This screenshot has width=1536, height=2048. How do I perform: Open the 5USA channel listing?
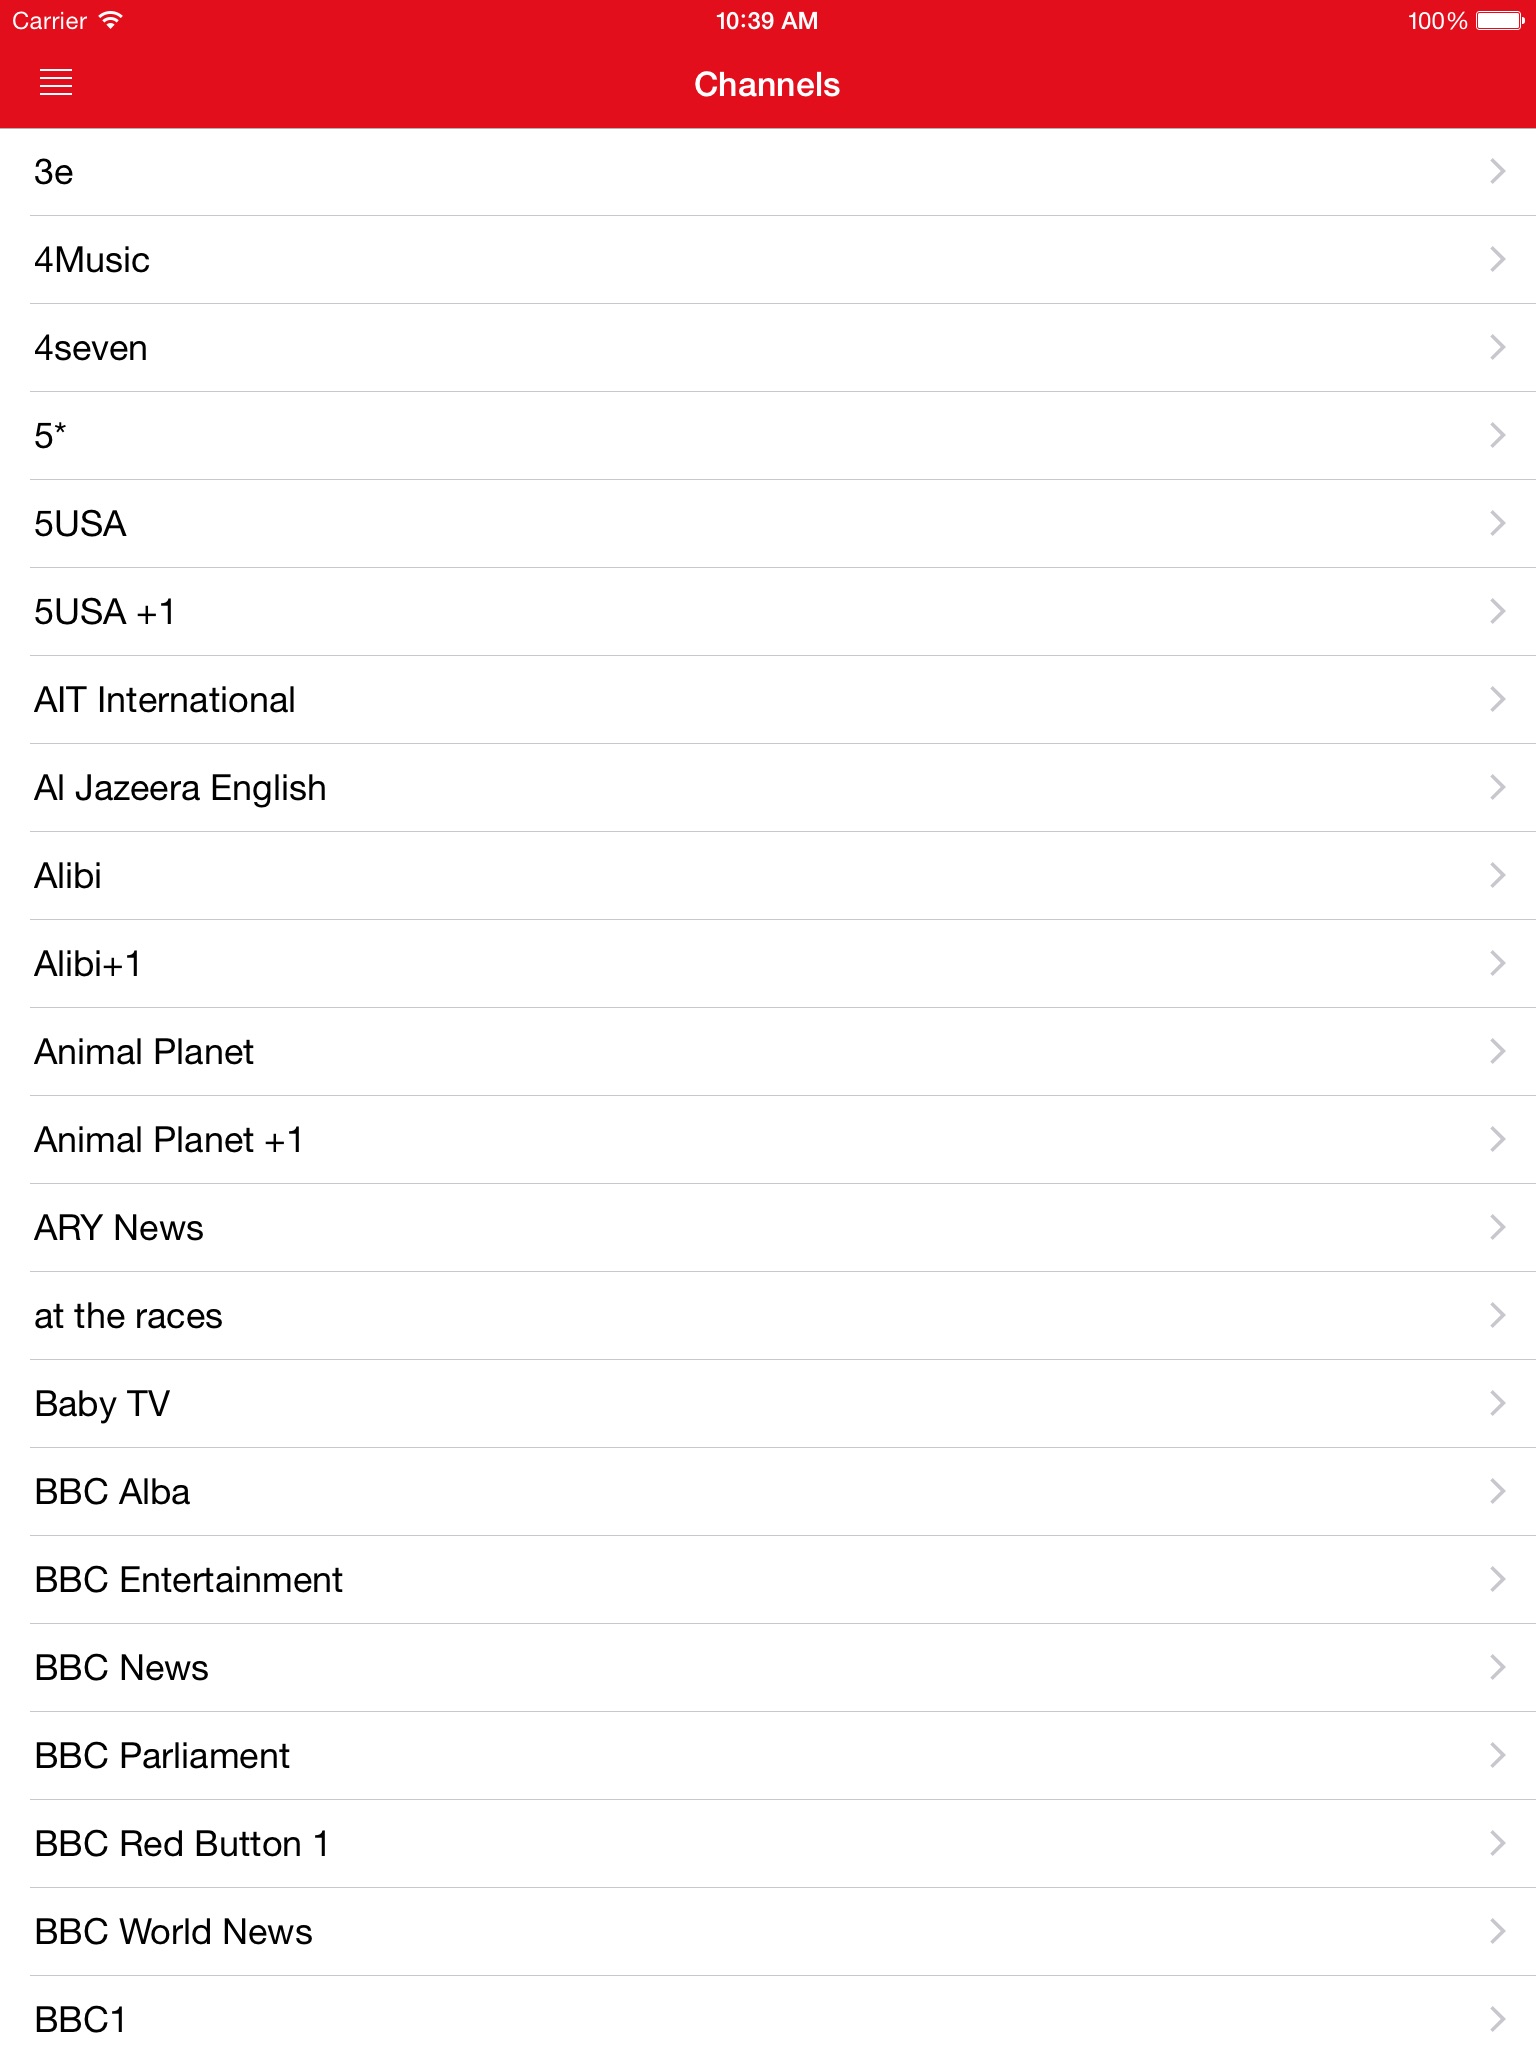[x=80, y=524]
